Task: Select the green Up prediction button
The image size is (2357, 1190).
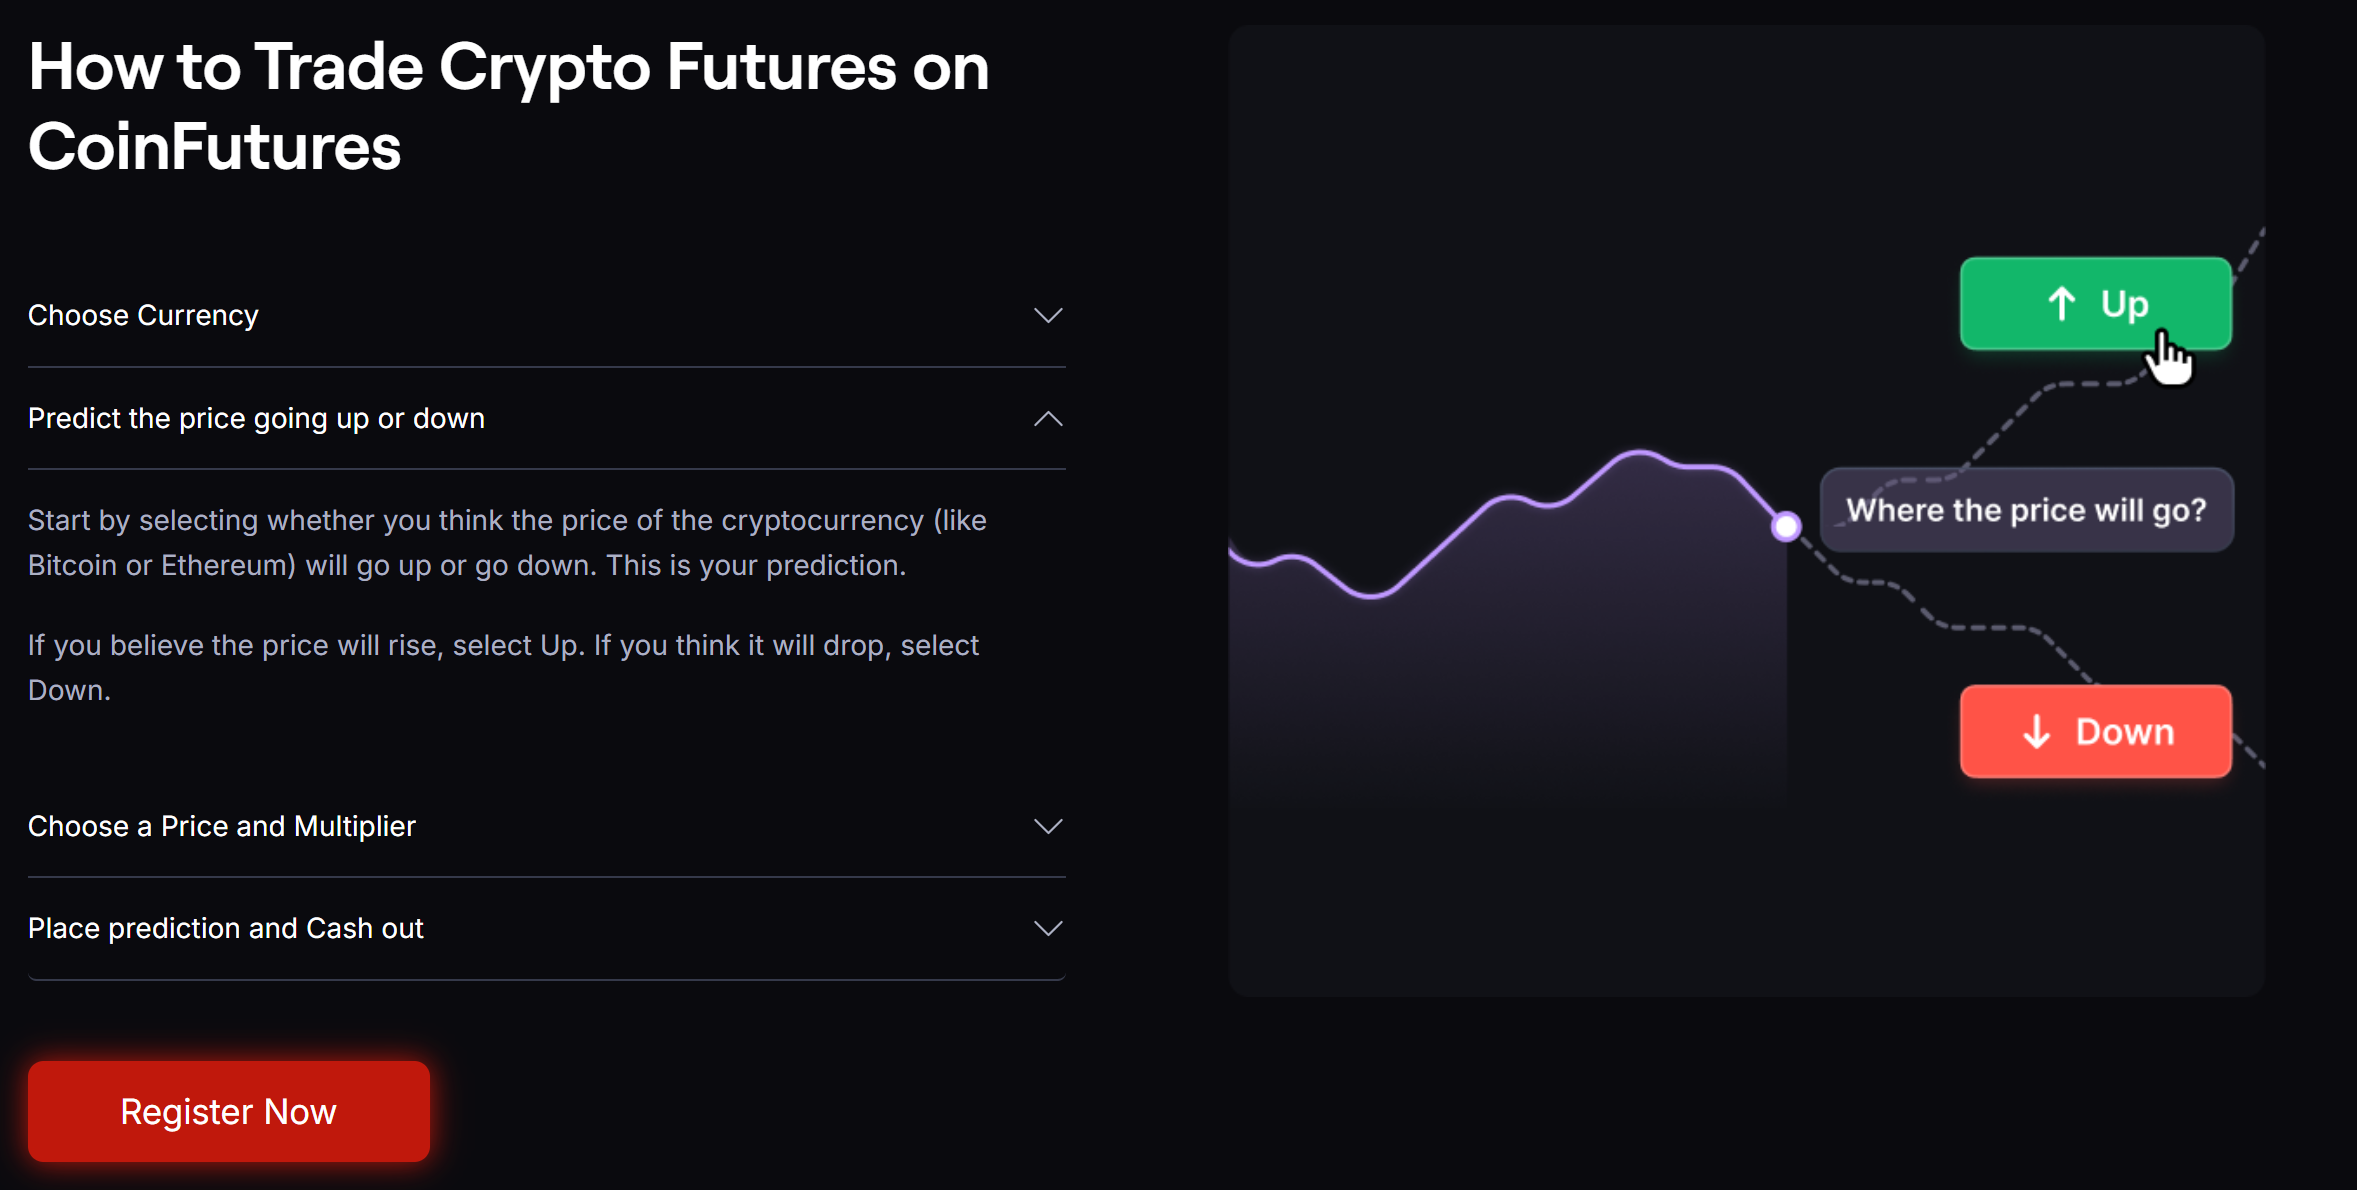Action: [2095, 305]
